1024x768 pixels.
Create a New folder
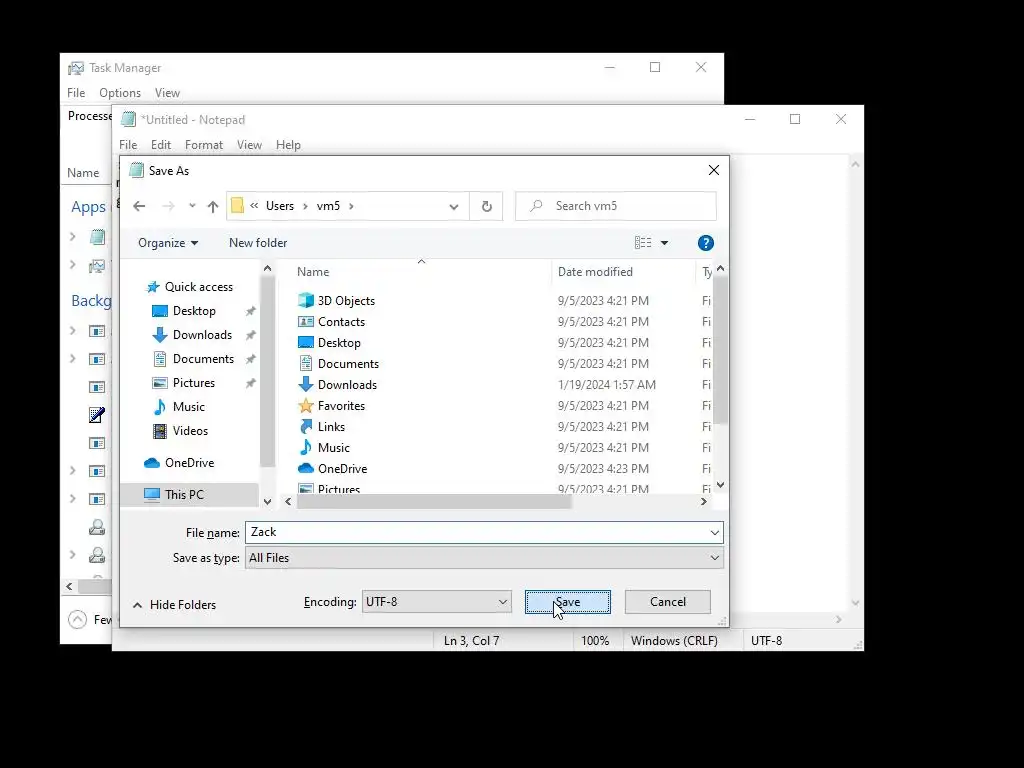[258, 243]
